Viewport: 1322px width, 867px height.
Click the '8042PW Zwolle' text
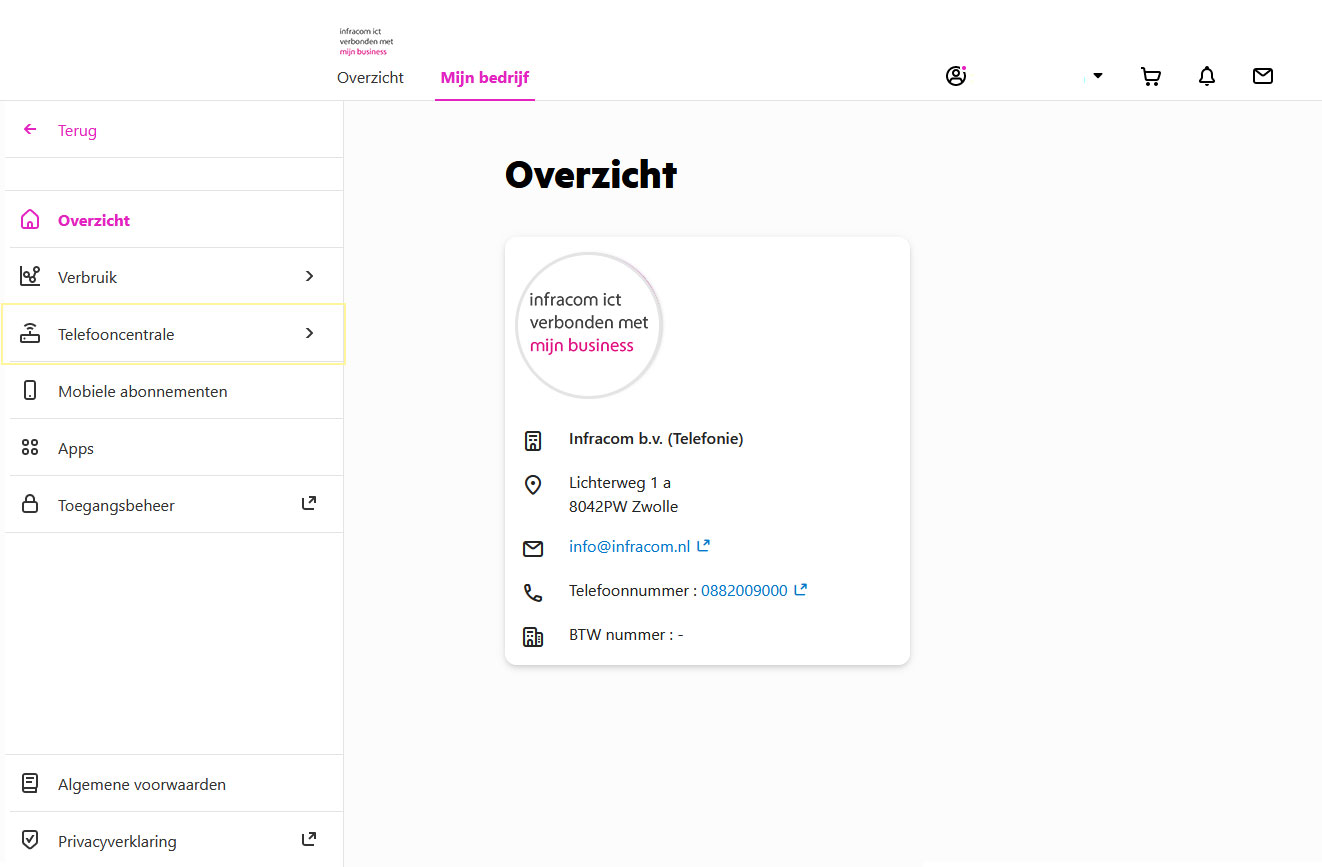(x=624, y=506)
